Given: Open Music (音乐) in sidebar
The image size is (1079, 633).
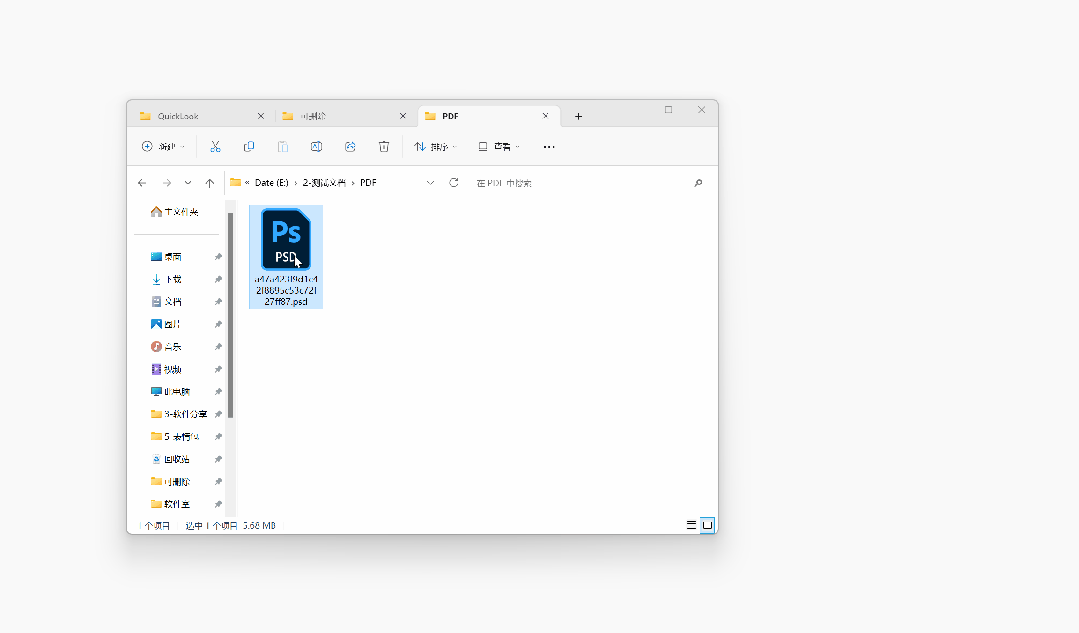Looking at the screenshot, I should point(166,347).
